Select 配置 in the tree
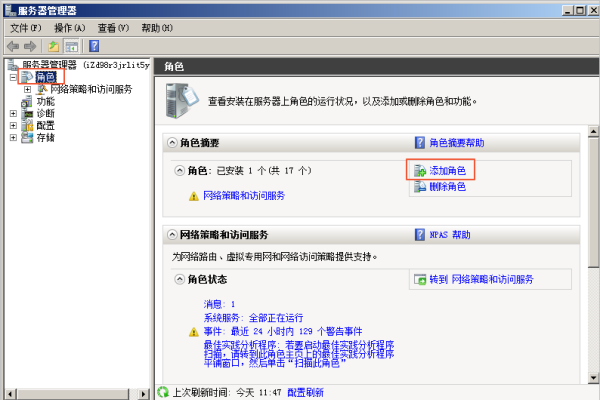 click(x=46, y=126)
